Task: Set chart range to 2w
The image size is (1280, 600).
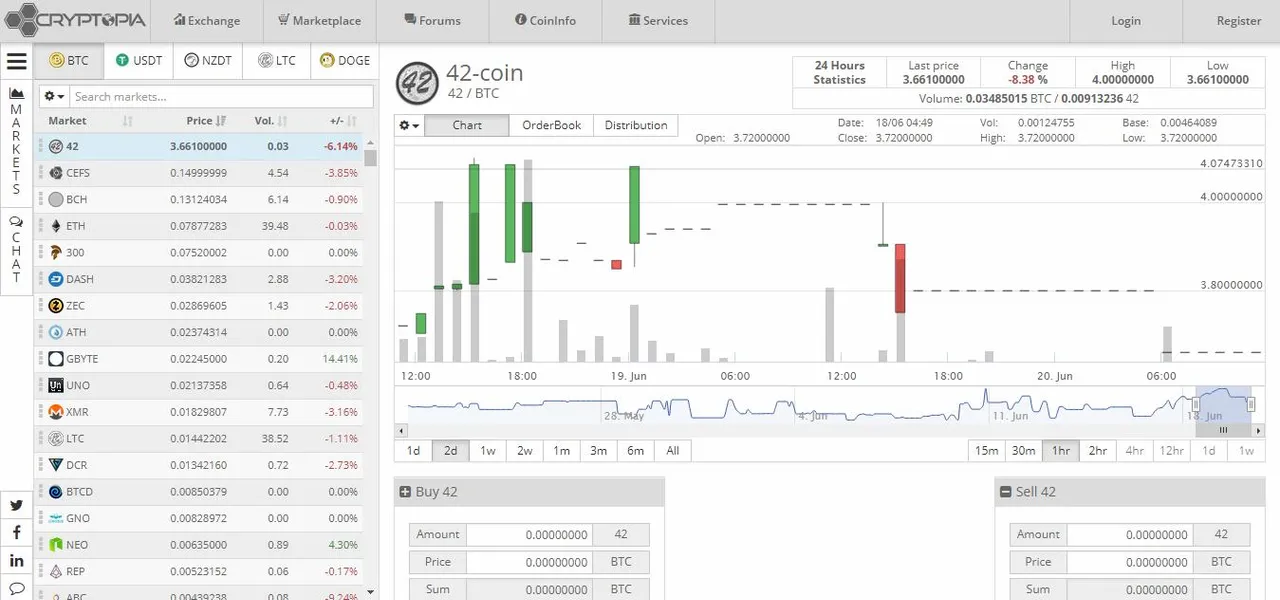Action: (525, 450)
